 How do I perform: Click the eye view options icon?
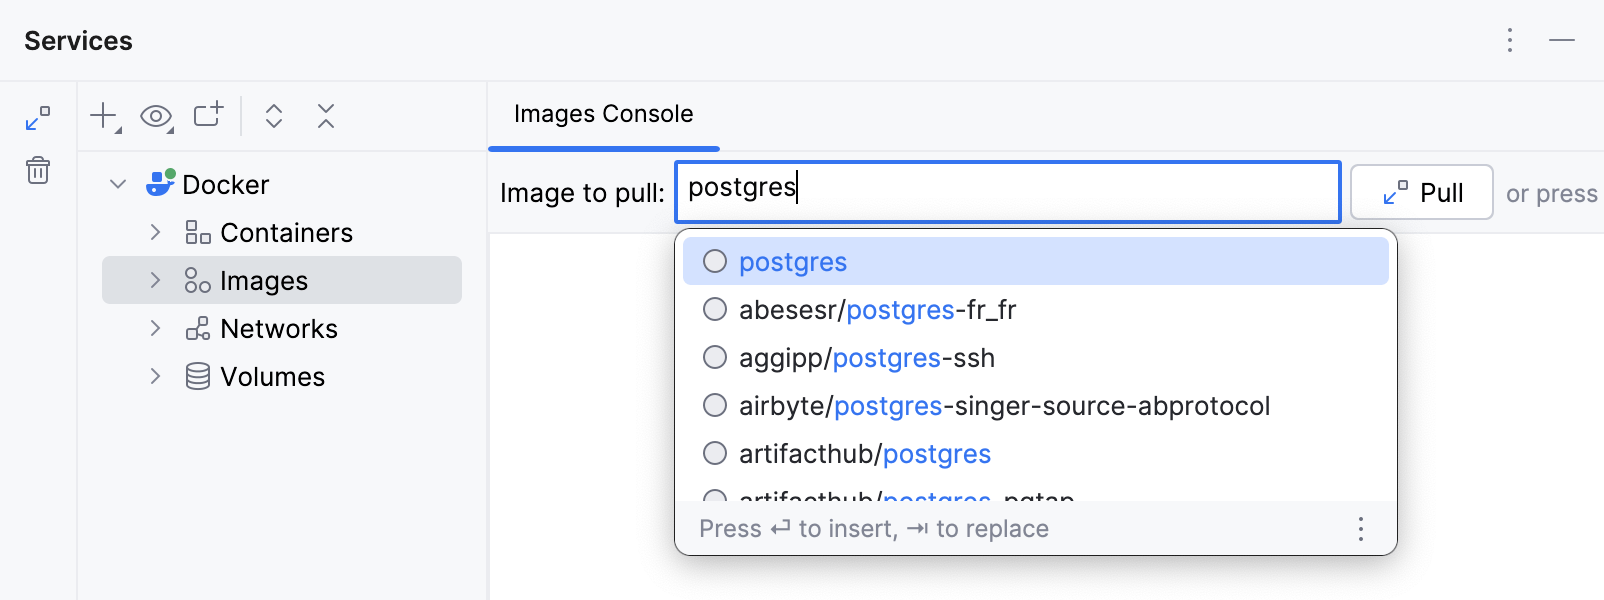pyautogui.click(x=156, y=116)
